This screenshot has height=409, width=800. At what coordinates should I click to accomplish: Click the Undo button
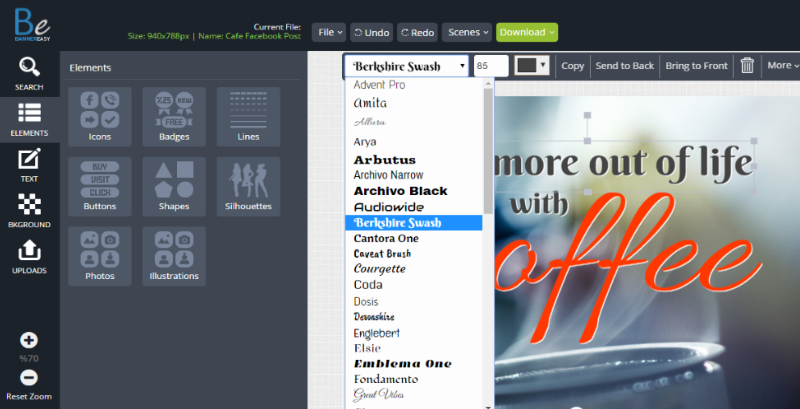(x=371, y=32)
